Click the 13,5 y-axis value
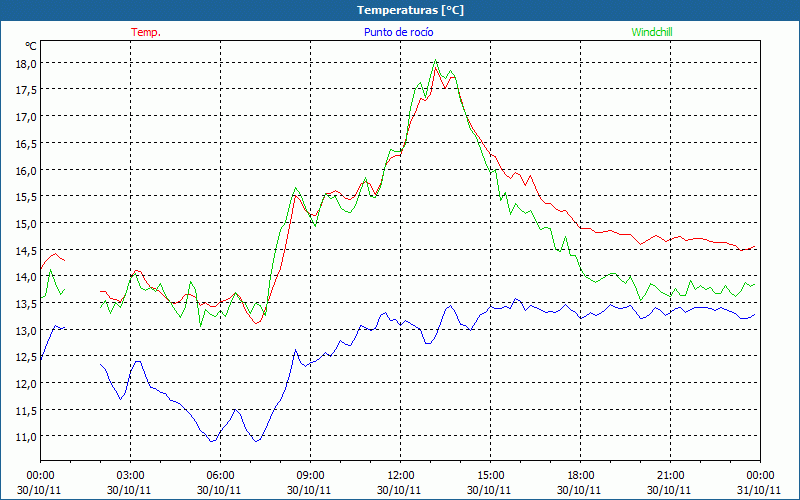Image resolution: width=800 pixels, height=500 pixels. 26,304
